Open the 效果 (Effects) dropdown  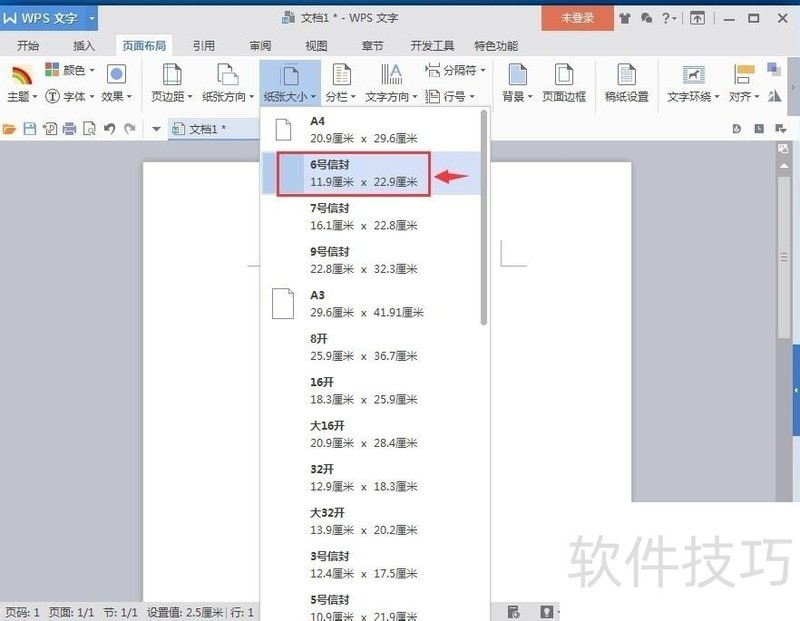tap(116, 83)
